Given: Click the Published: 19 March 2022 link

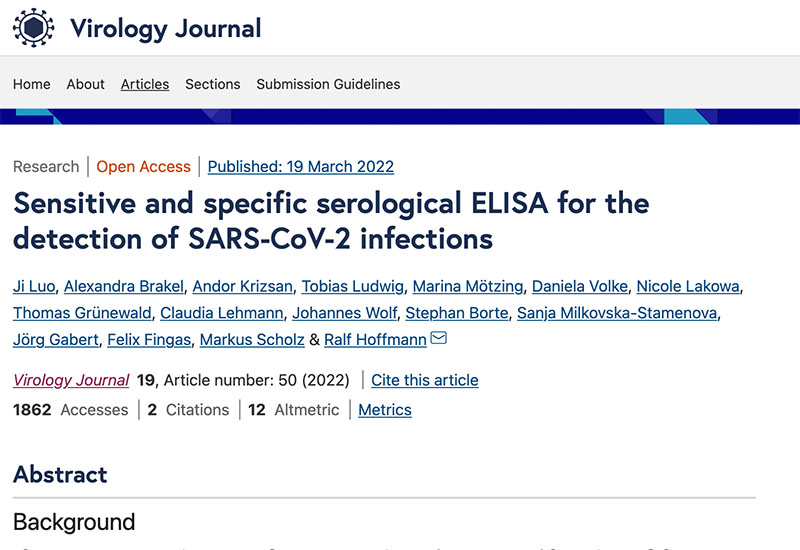Looking at the screenshot, I should tap(301, 166).
